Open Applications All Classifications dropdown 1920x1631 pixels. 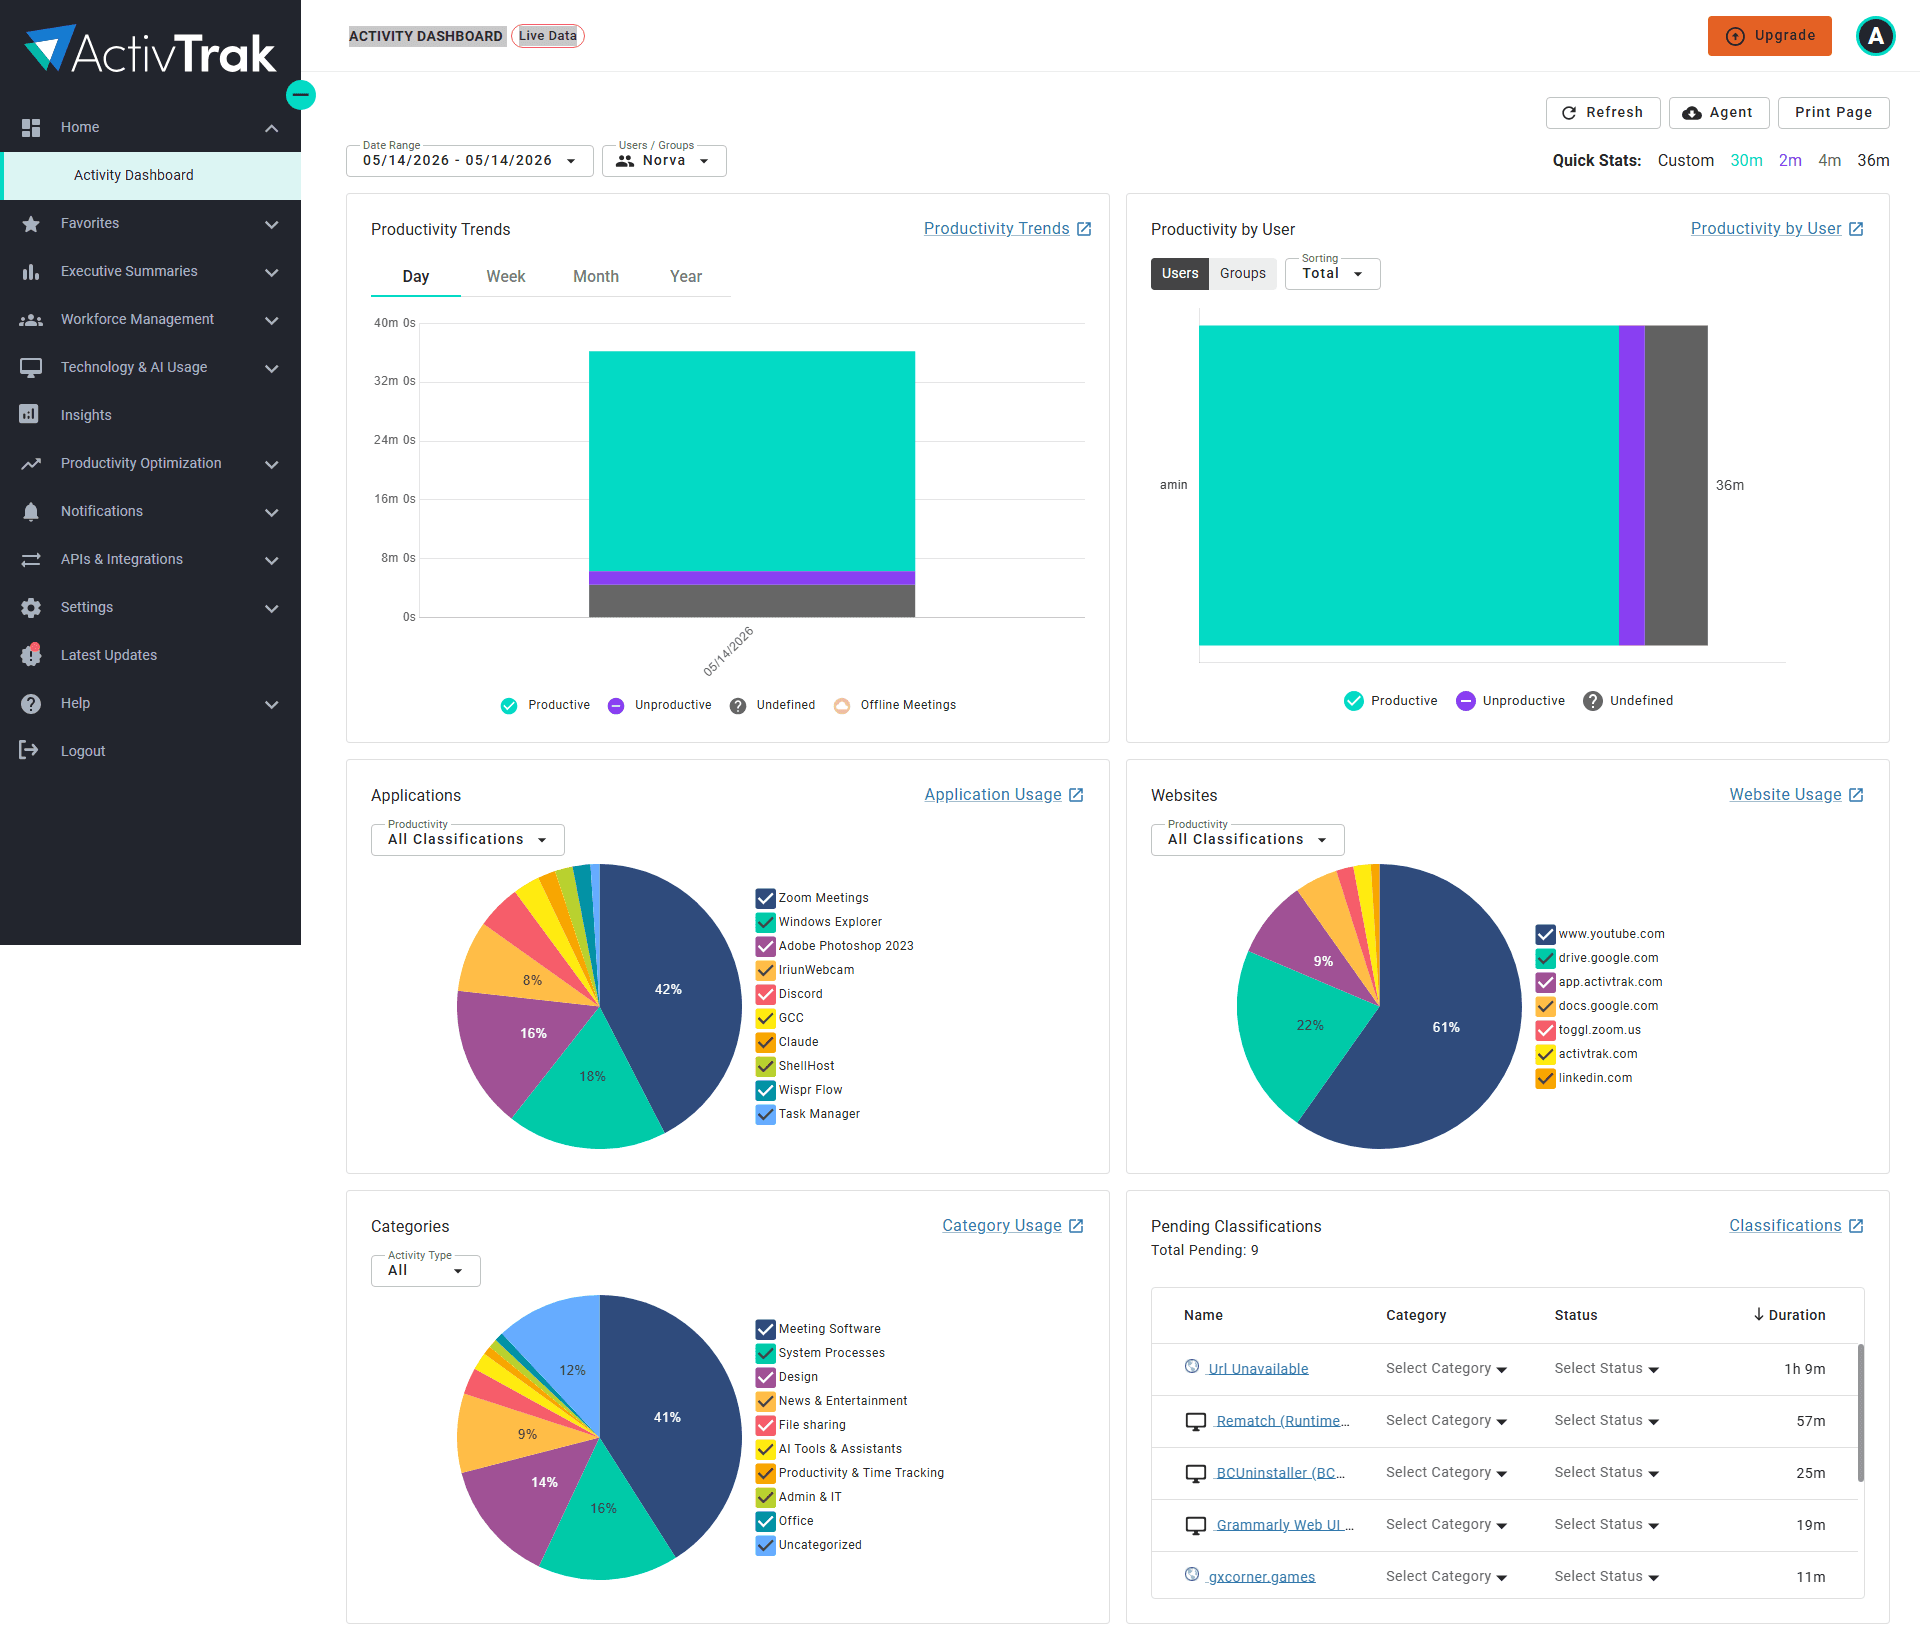(467, 839)
